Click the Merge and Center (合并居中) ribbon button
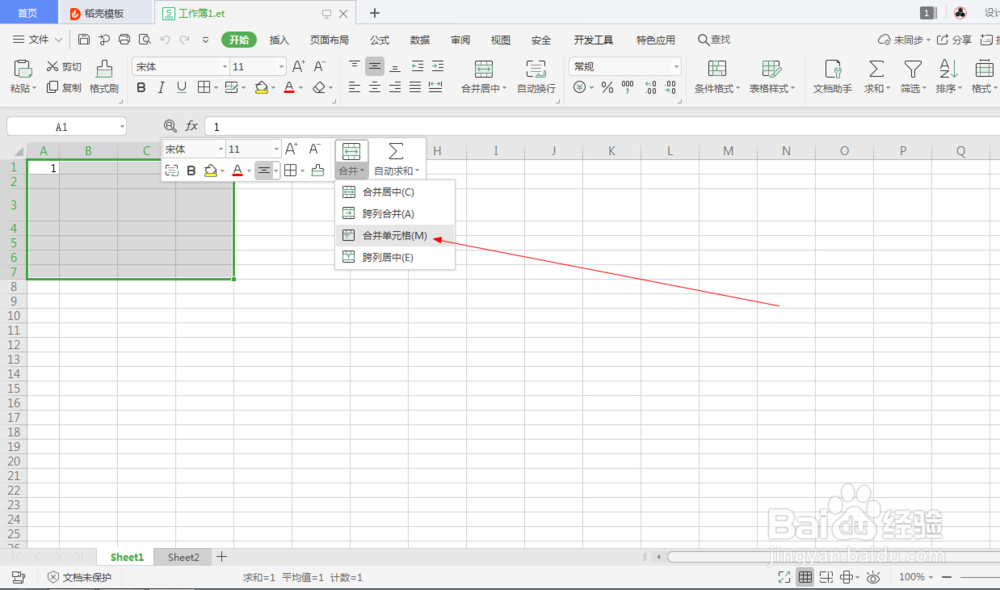The height and width of the screenshot is (590, 1000). (x=483, y=76)
